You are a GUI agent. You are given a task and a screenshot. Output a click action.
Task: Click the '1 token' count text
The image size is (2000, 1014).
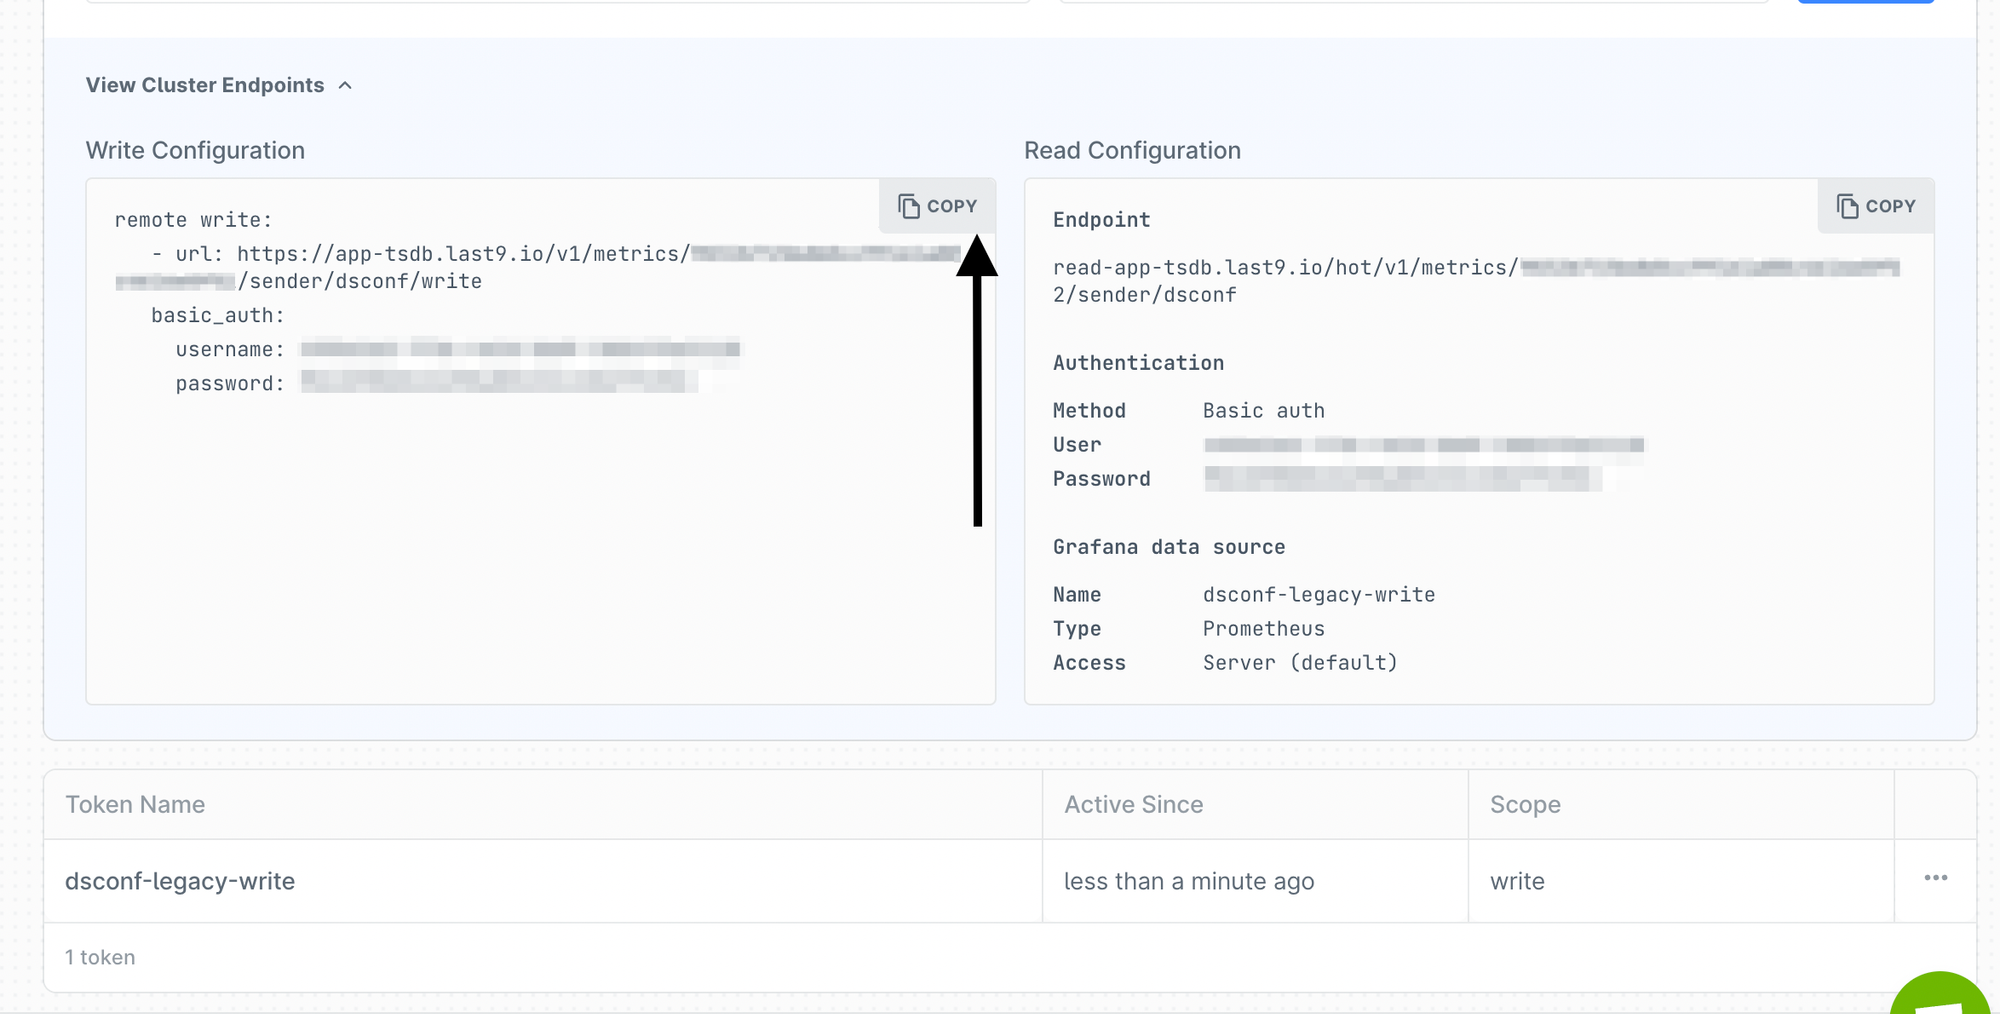point(100,957)
